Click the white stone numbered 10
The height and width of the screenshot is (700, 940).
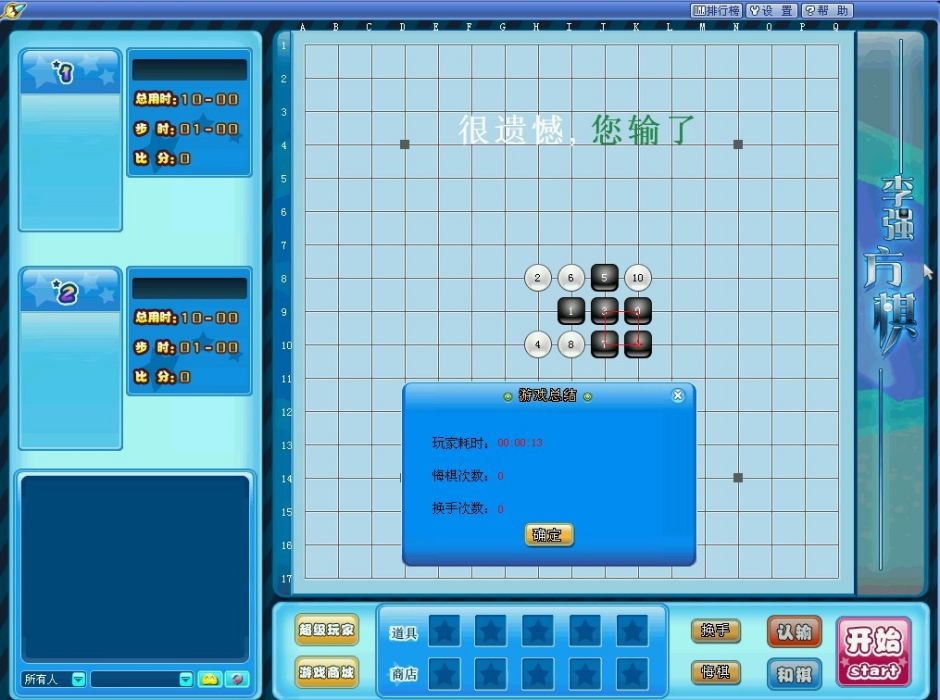click(x=637, y=277)
